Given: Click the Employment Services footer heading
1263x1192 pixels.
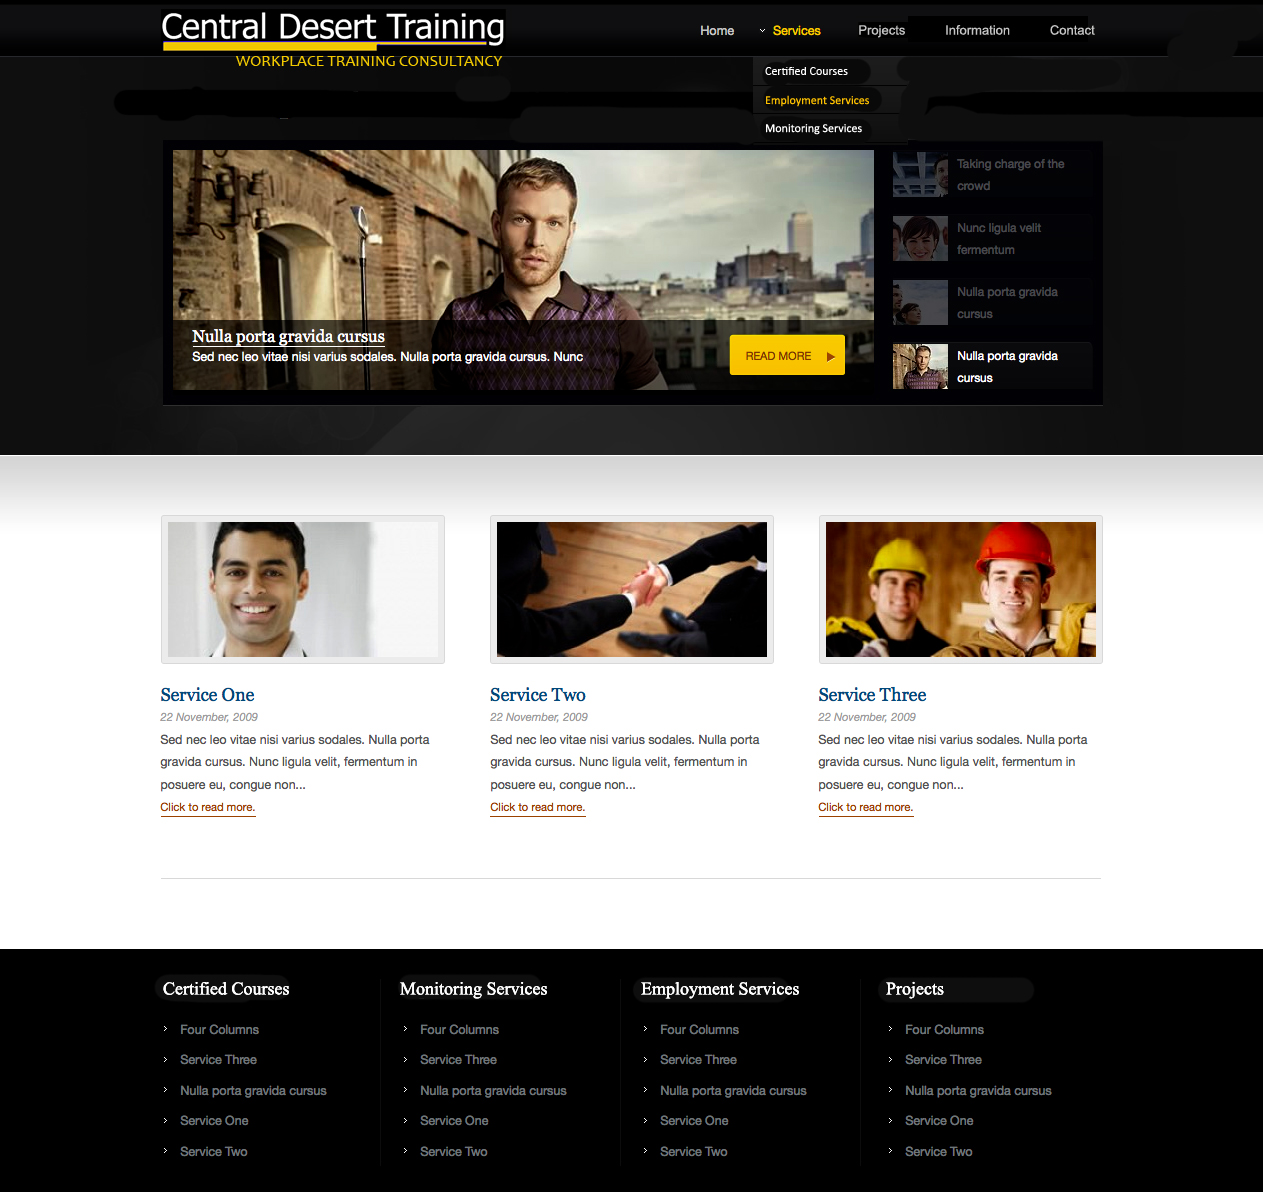Looking at the screenshot, I should point(720,989).
